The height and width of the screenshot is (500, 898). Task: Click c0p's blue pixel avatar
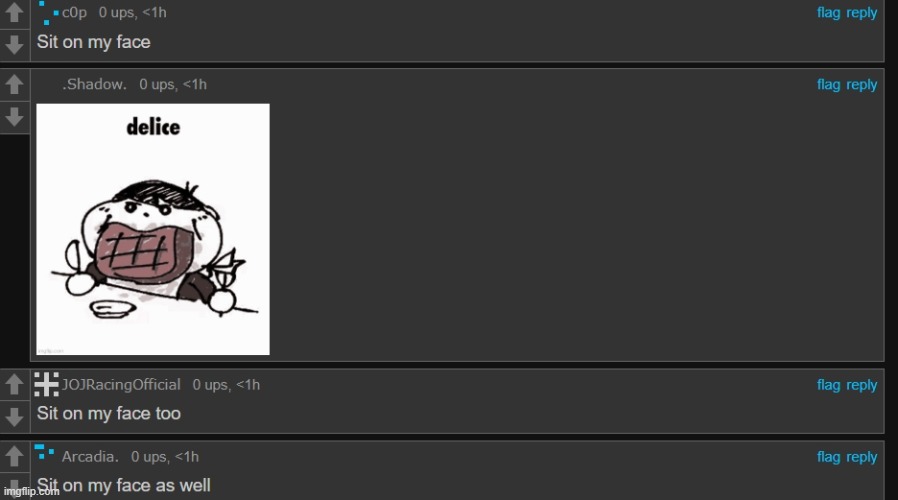point(48,13)
